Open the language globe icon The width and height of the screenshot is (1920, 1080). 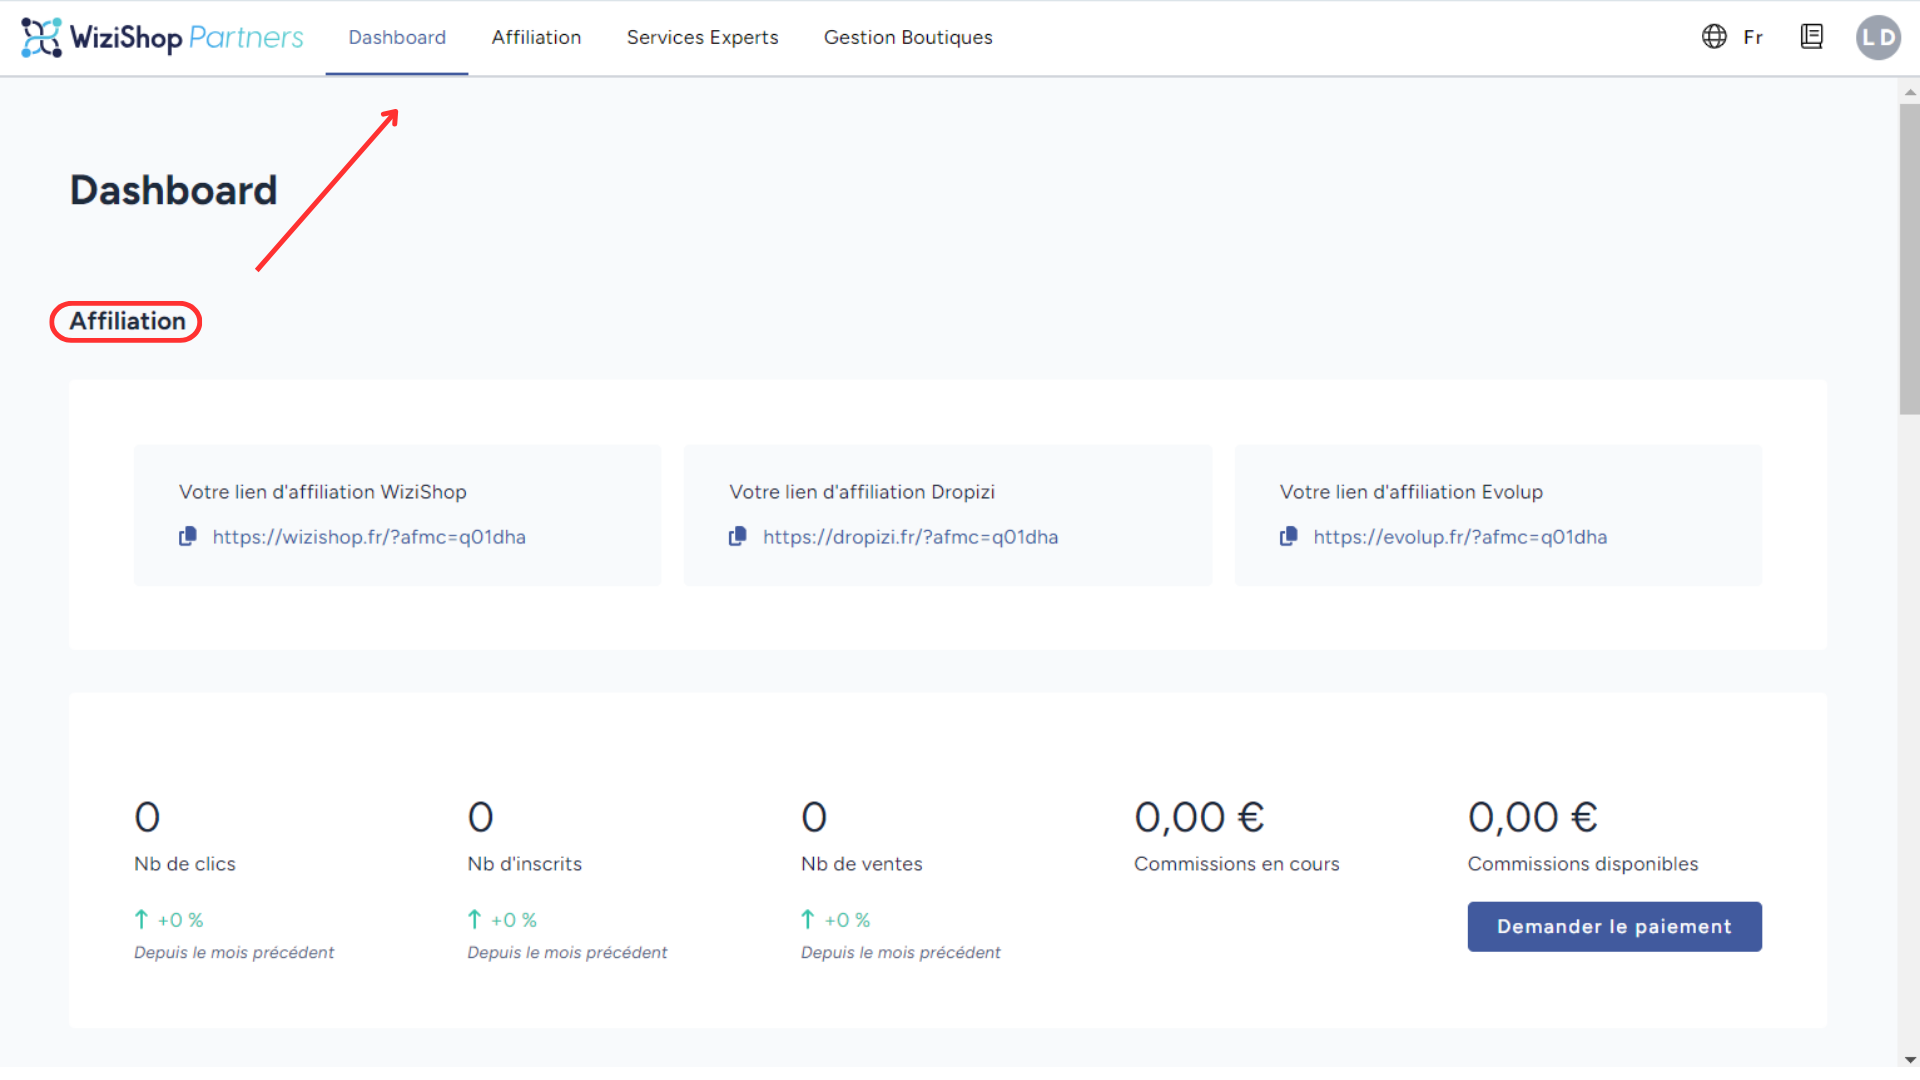click(x=1714, y=37)
